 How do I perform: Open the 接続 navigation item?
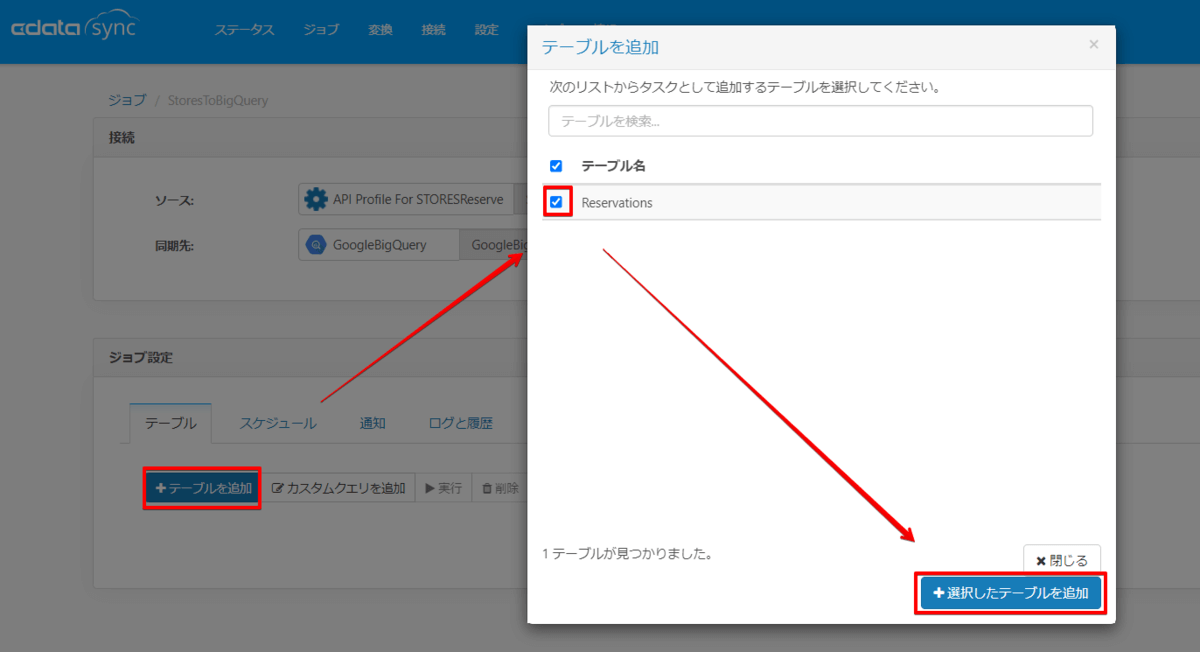[x=433, y=30]
